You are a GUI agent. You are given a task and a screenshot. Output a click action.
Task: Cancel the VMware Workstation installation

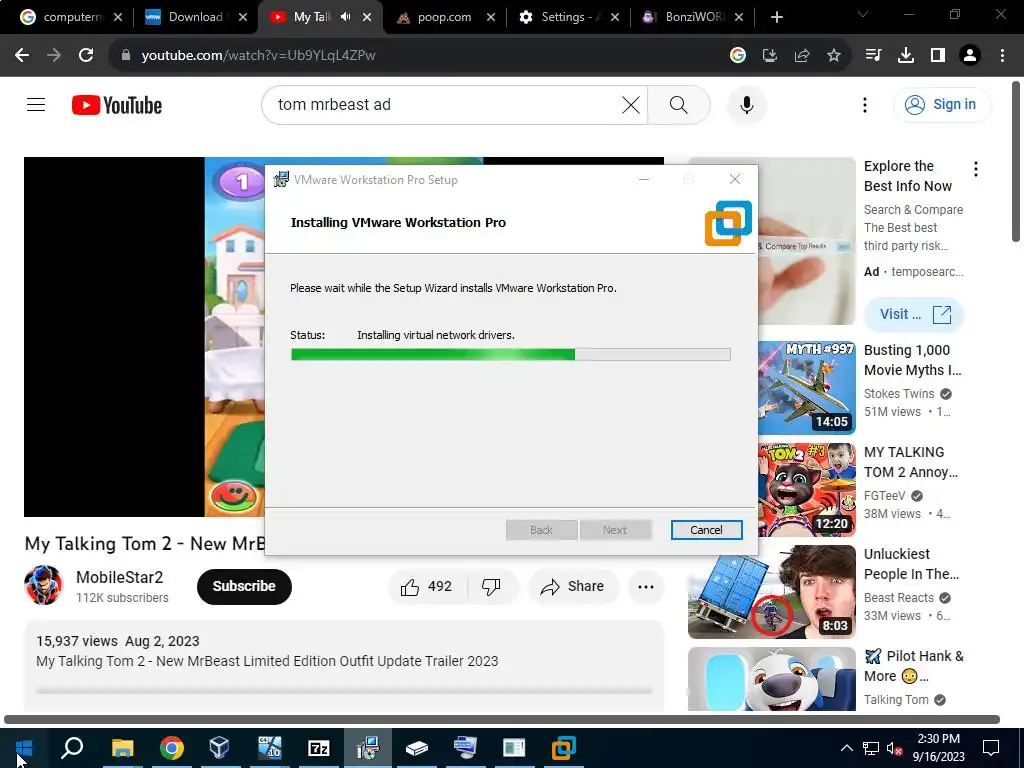pos(706,530)
